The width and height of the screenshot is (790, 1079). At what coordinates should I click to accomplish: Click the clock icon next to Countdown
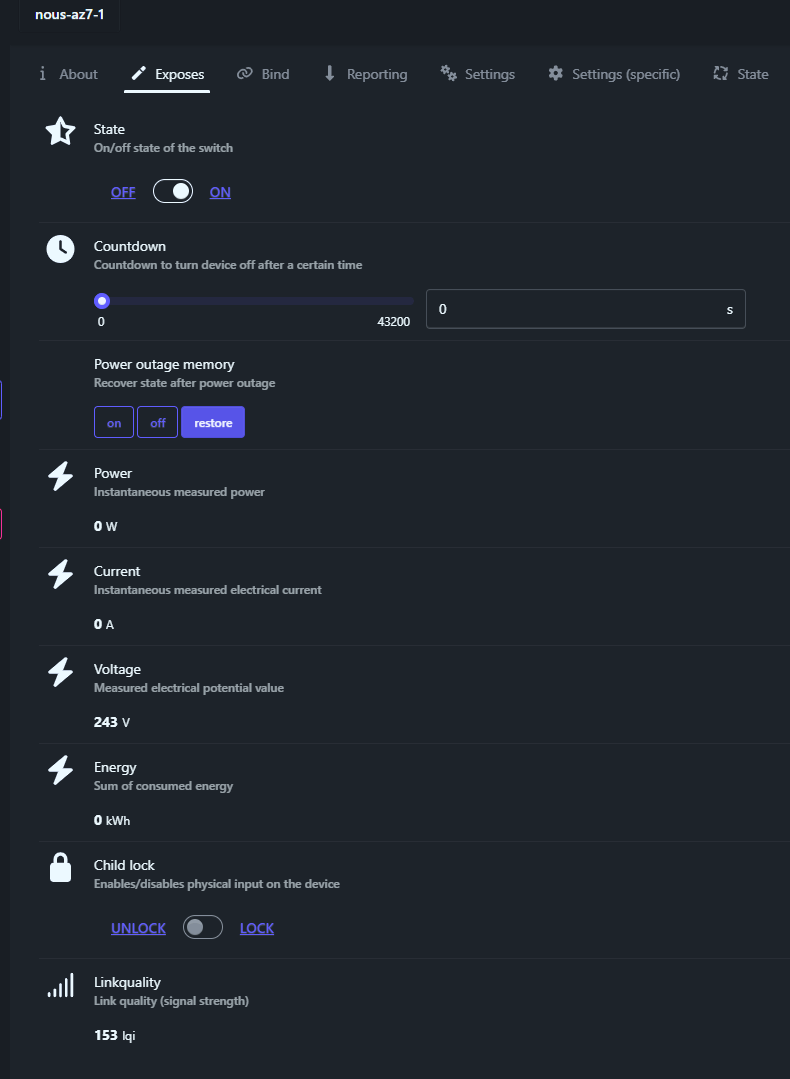click(61, 249)
